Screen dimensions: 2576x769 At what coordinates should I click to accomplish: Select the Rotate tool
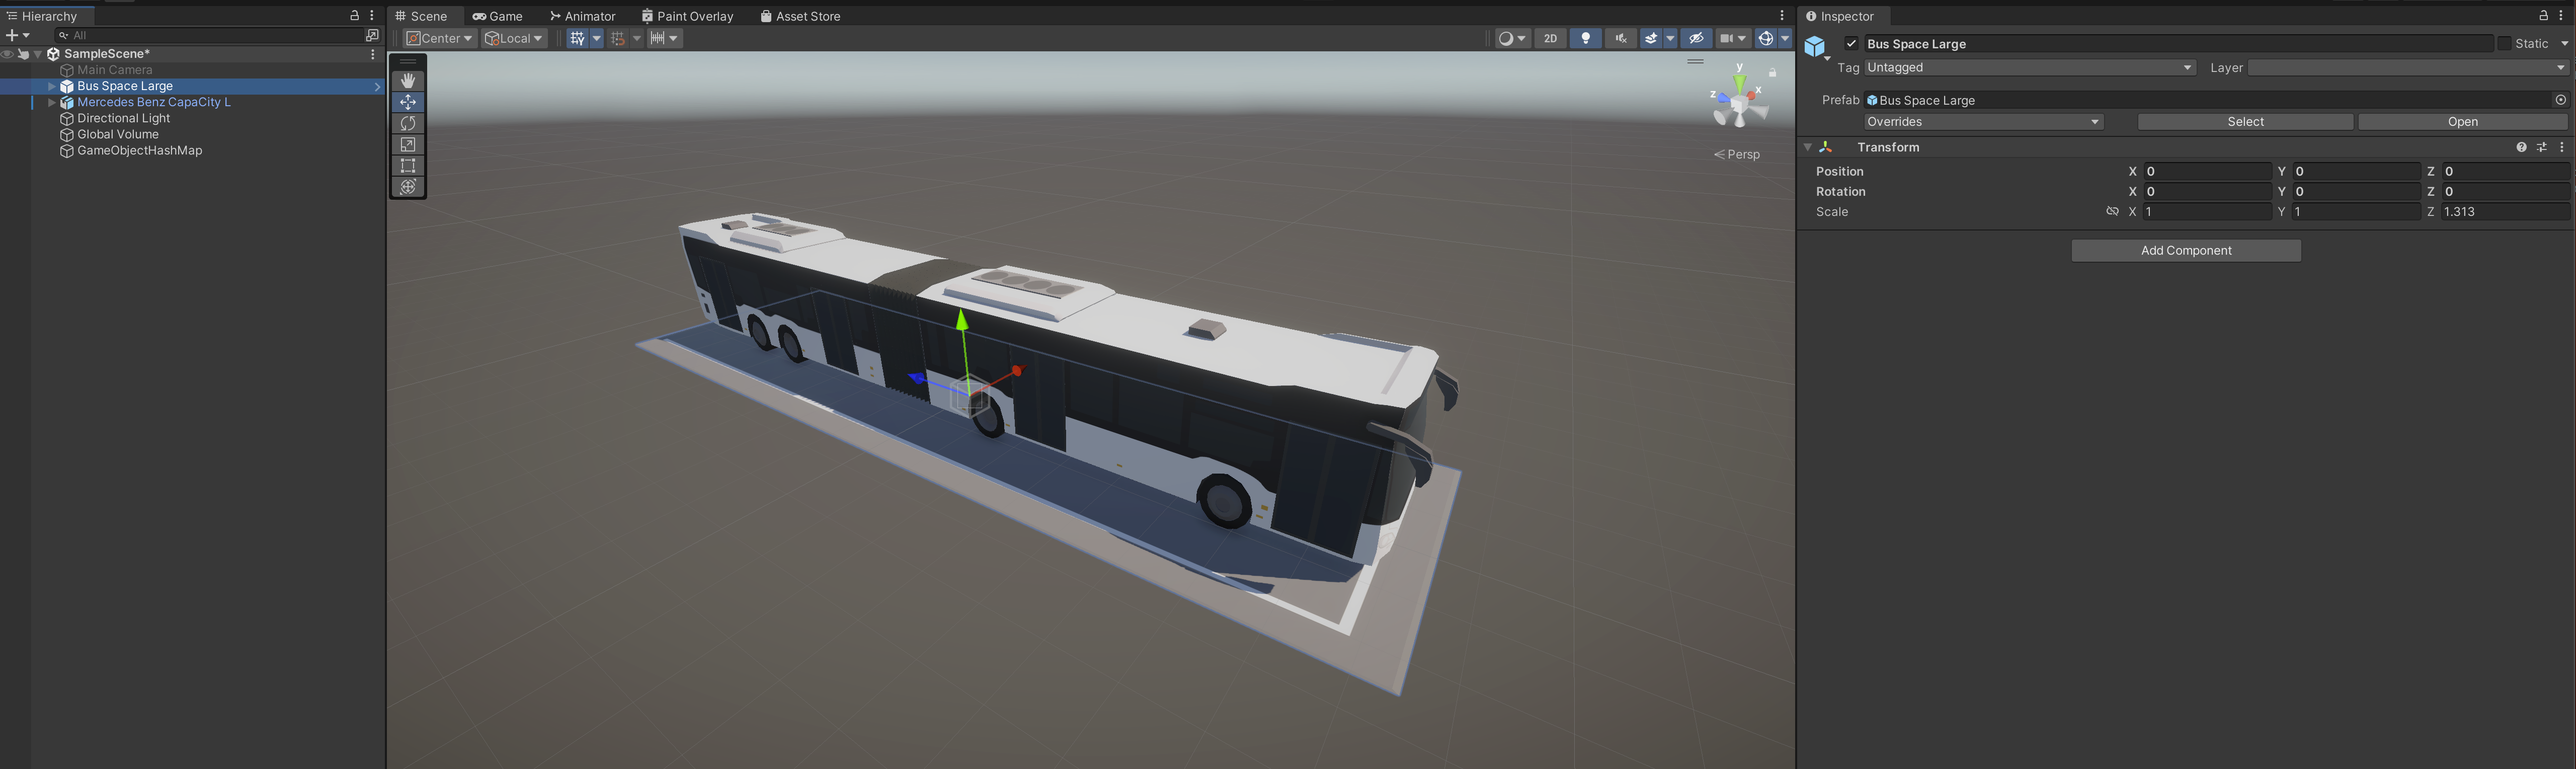(x=408, y=123)
